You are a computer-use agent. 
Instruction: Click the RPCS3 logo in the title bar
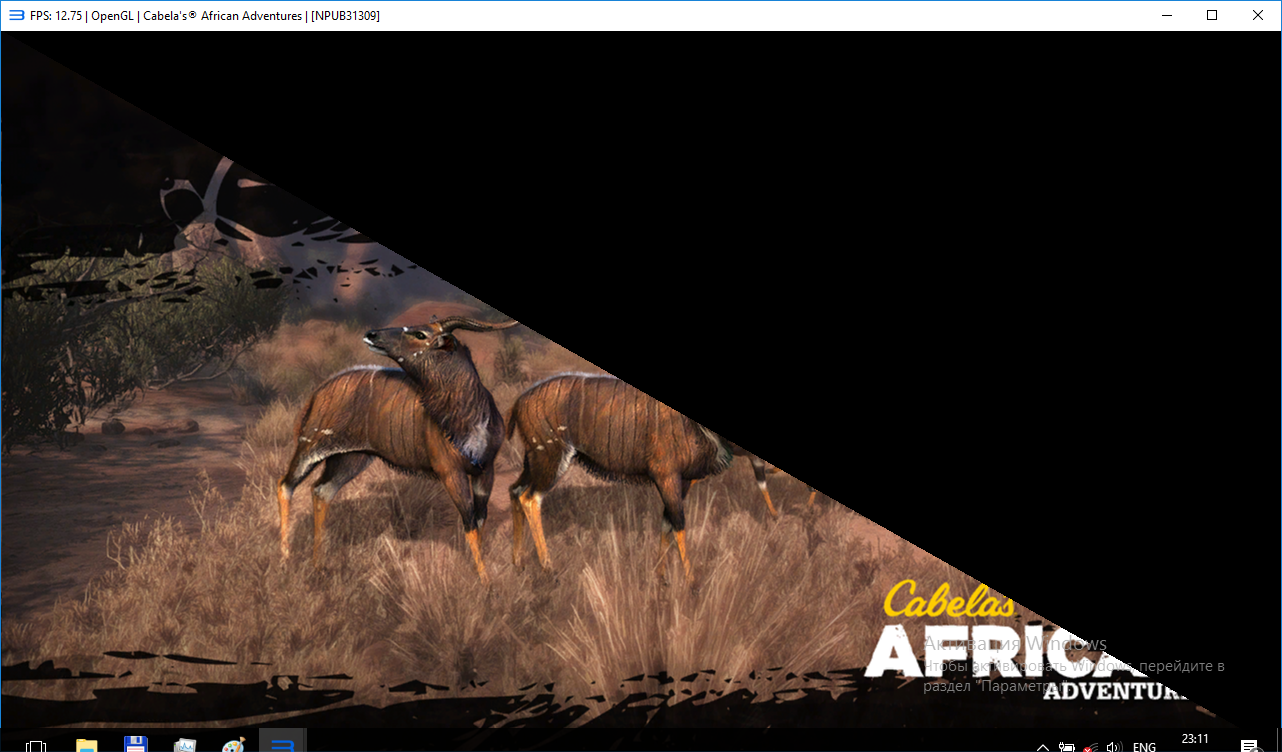point(16,16)
